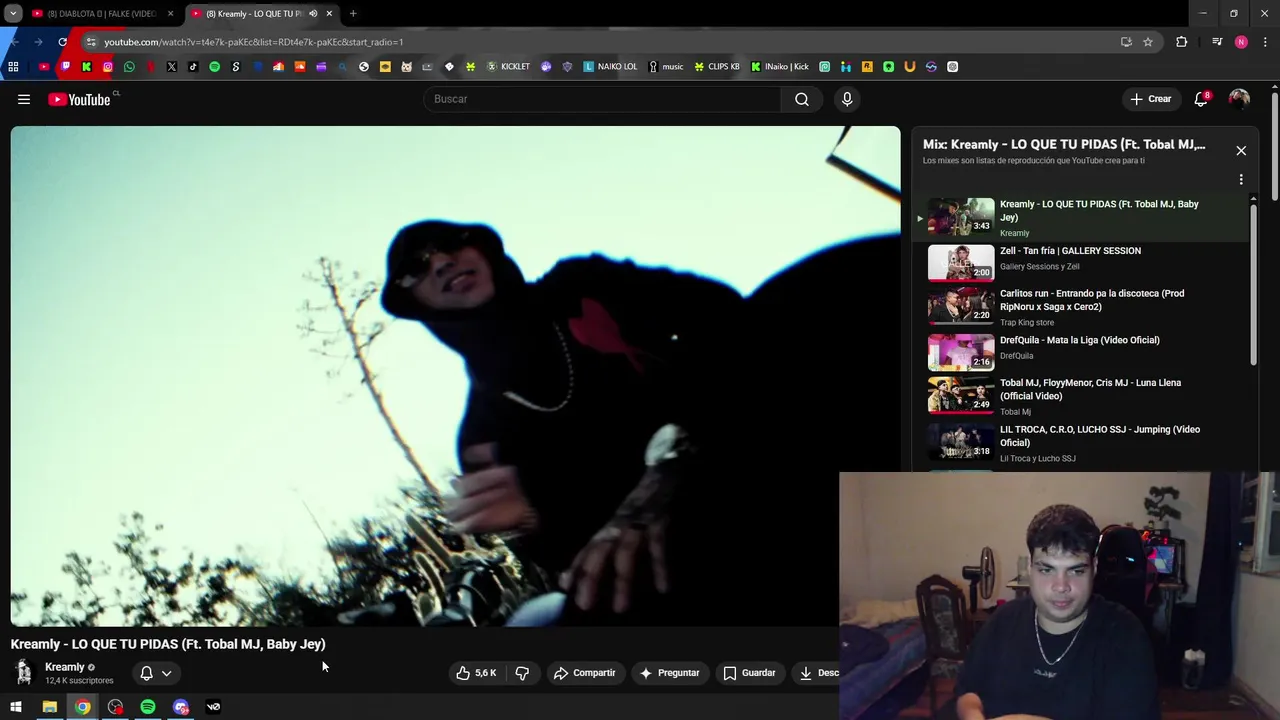Click the Preguntar button
This screenshot has height=720, width=1280.
pos(669,673)
